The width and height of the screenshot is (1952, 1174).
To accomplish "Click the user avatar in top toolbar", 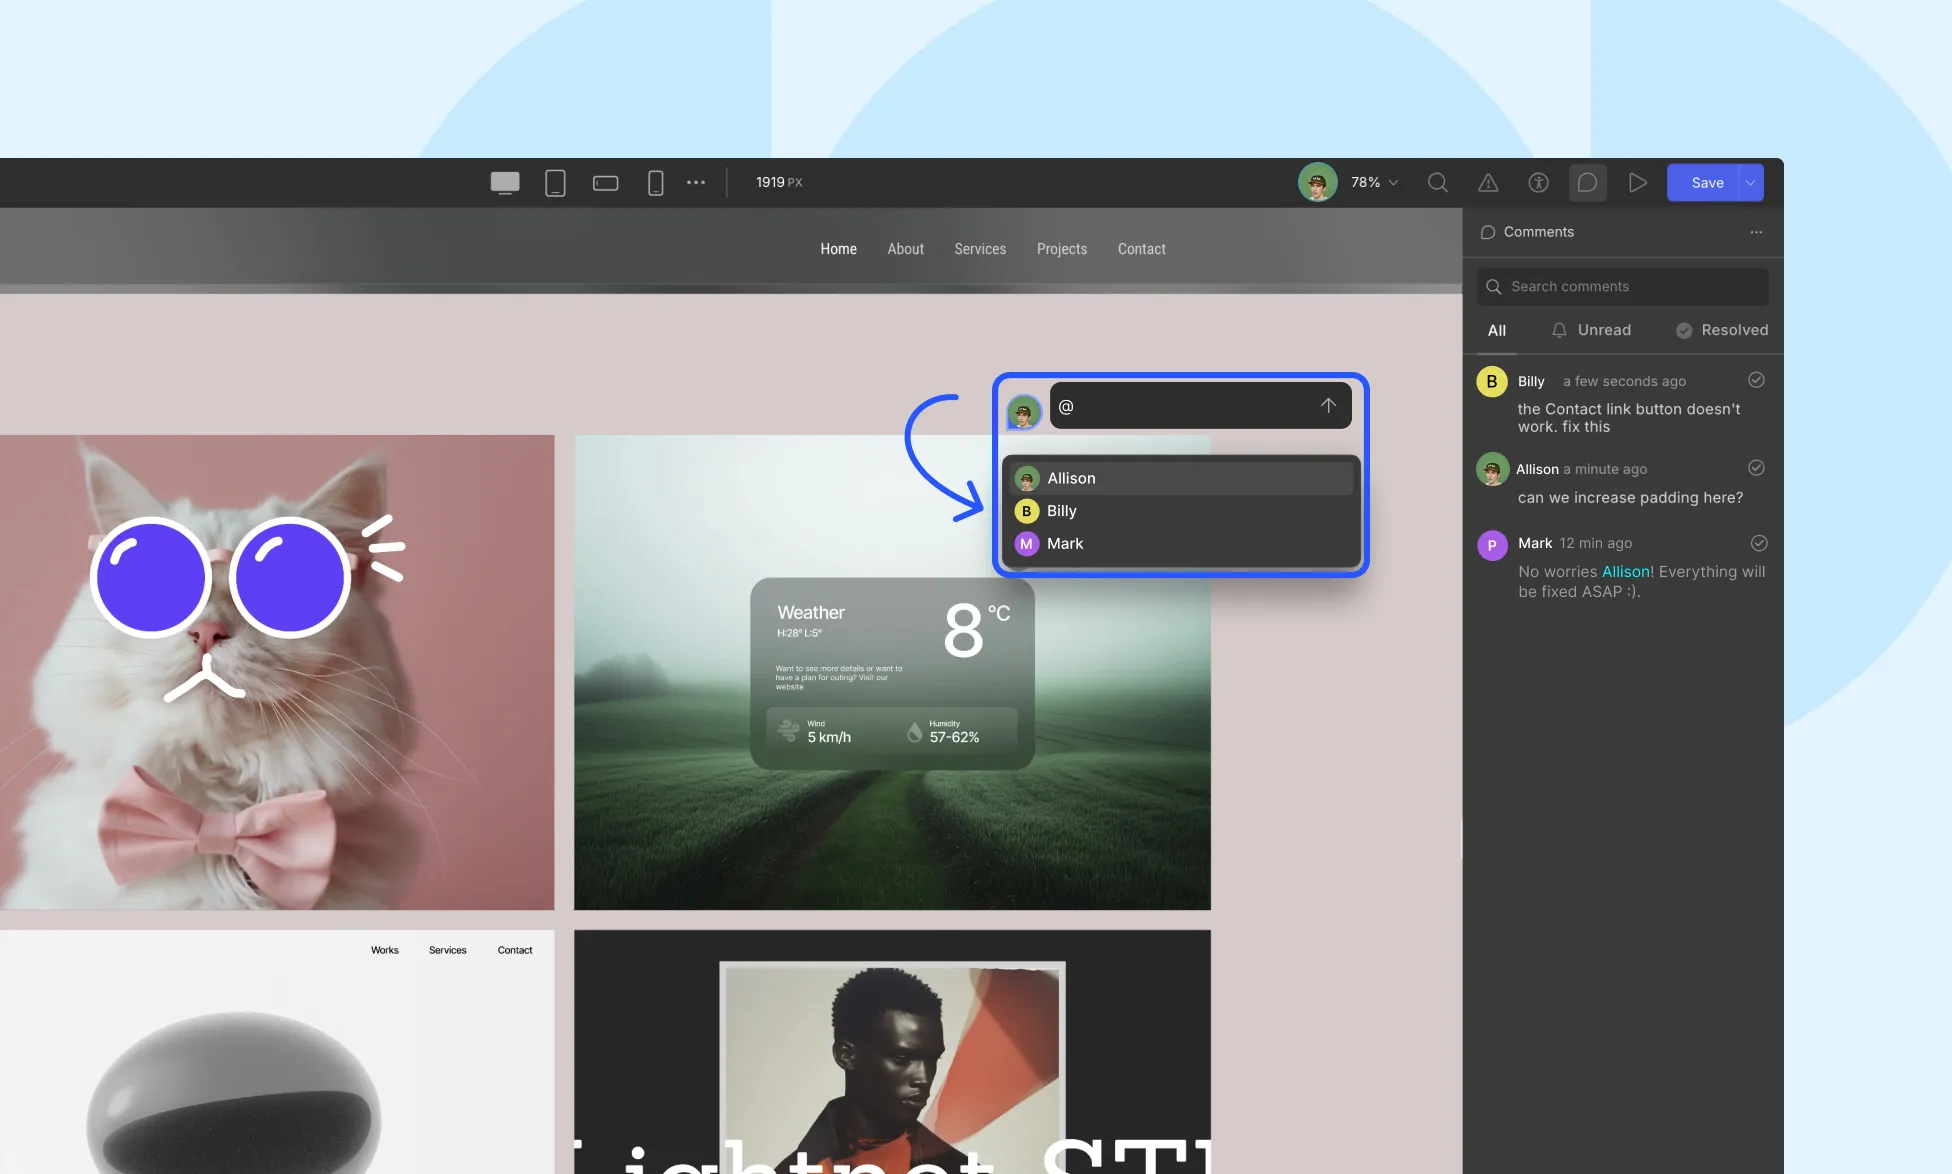I will [1317, 182].
